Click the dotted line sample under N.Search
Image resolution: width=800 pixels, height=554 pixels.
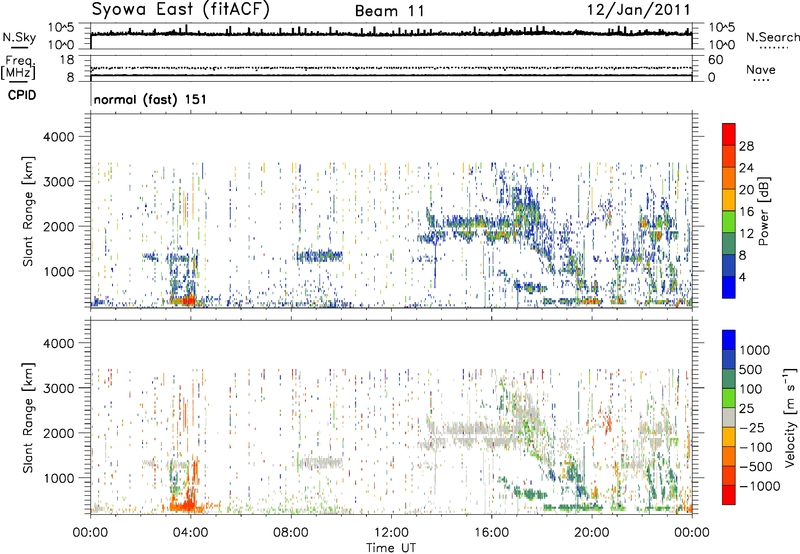pyautogui.click(x=773, y=48)
